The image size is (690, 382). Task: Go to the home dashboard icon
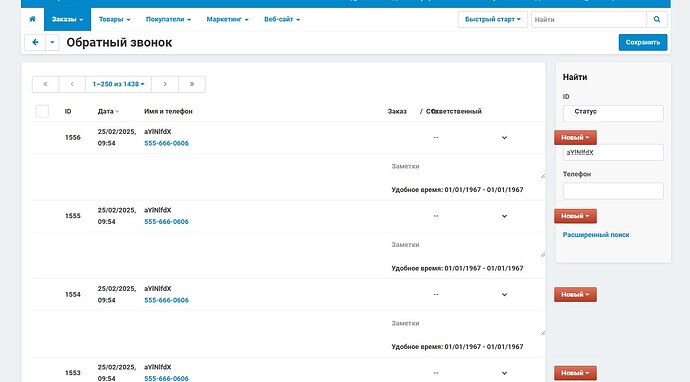32,19
